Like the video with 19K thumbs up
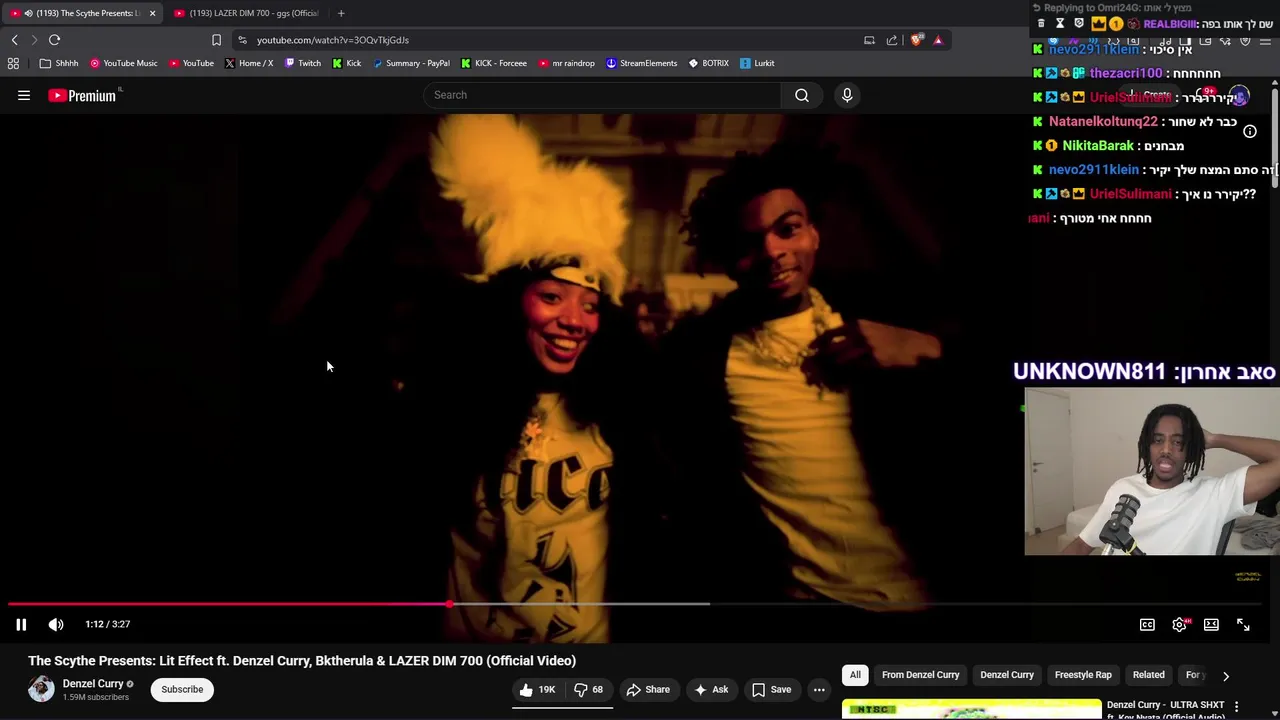This screenshot has height=720, width=1280. click(x=537, y=689)
